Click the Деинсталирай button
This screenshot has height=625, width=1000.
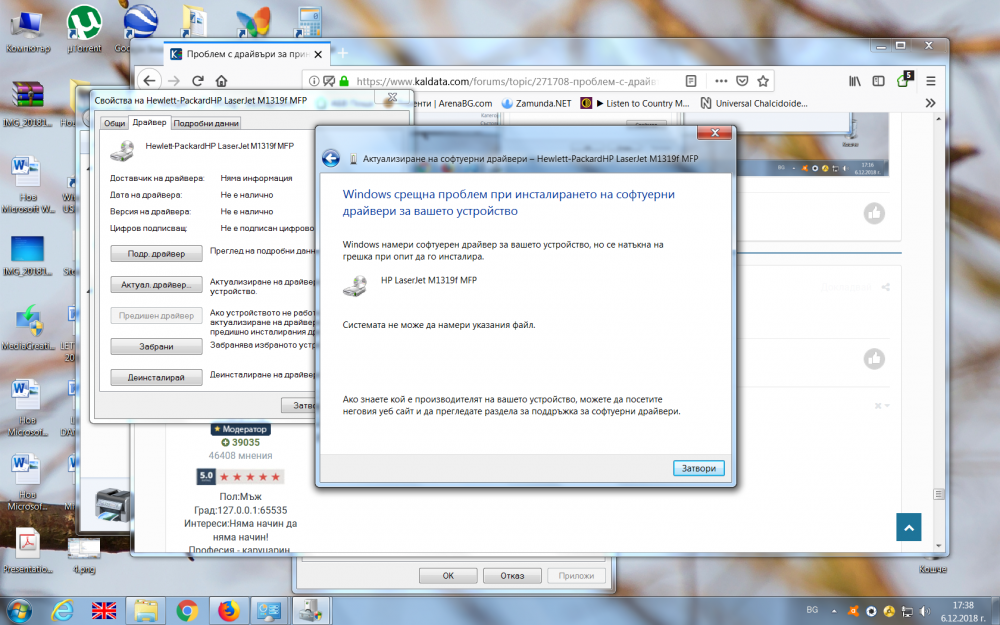156,378
